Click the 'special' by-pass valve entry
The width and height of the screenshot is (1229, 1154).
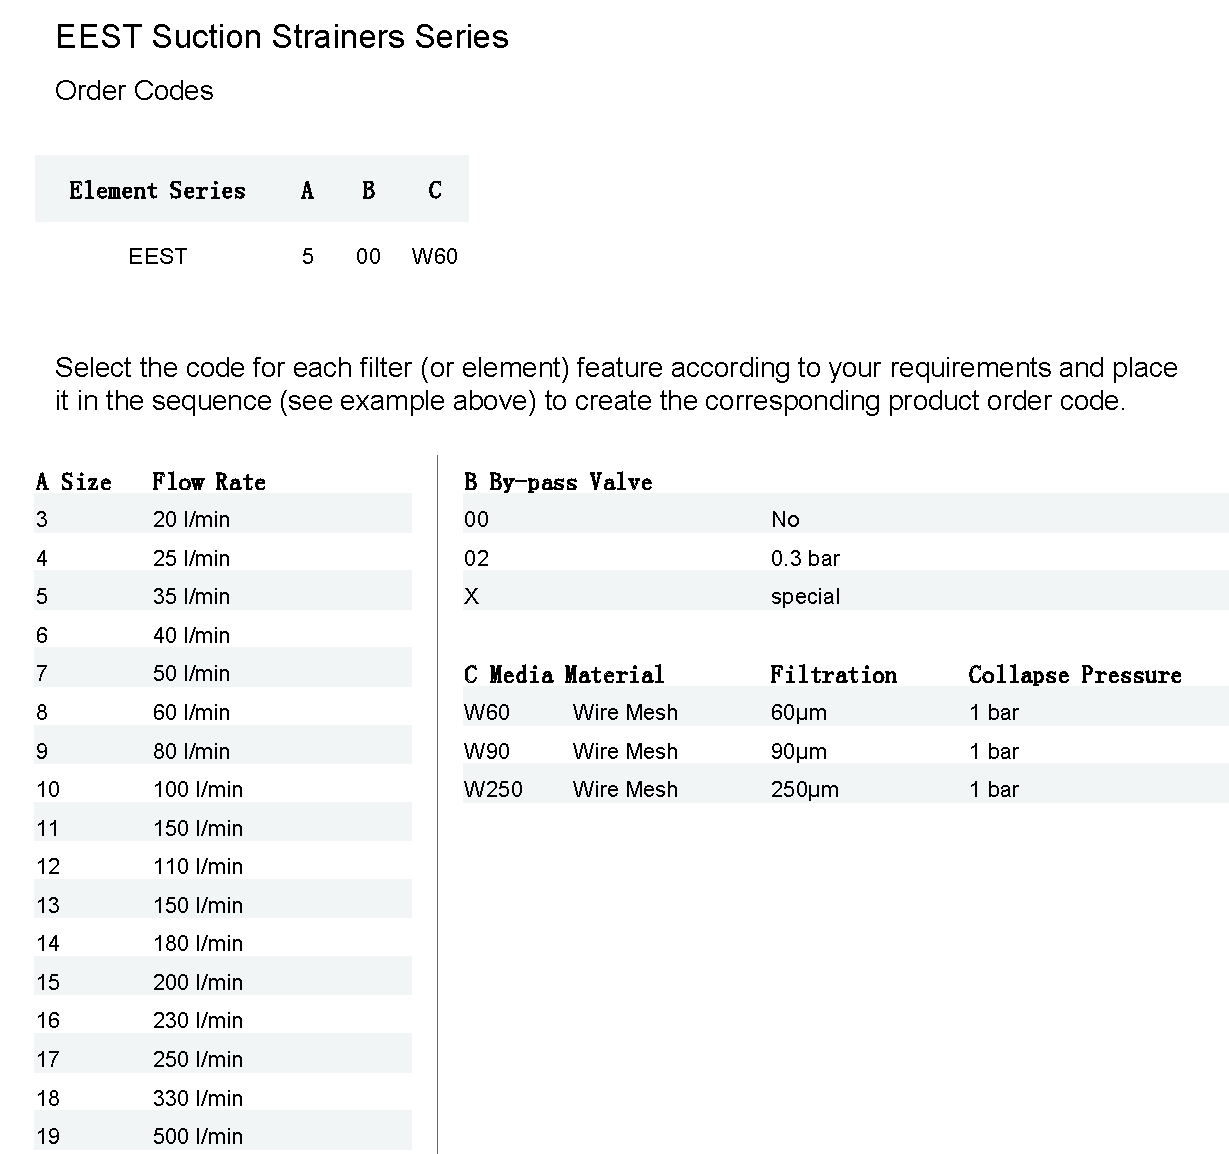[805, 596]
